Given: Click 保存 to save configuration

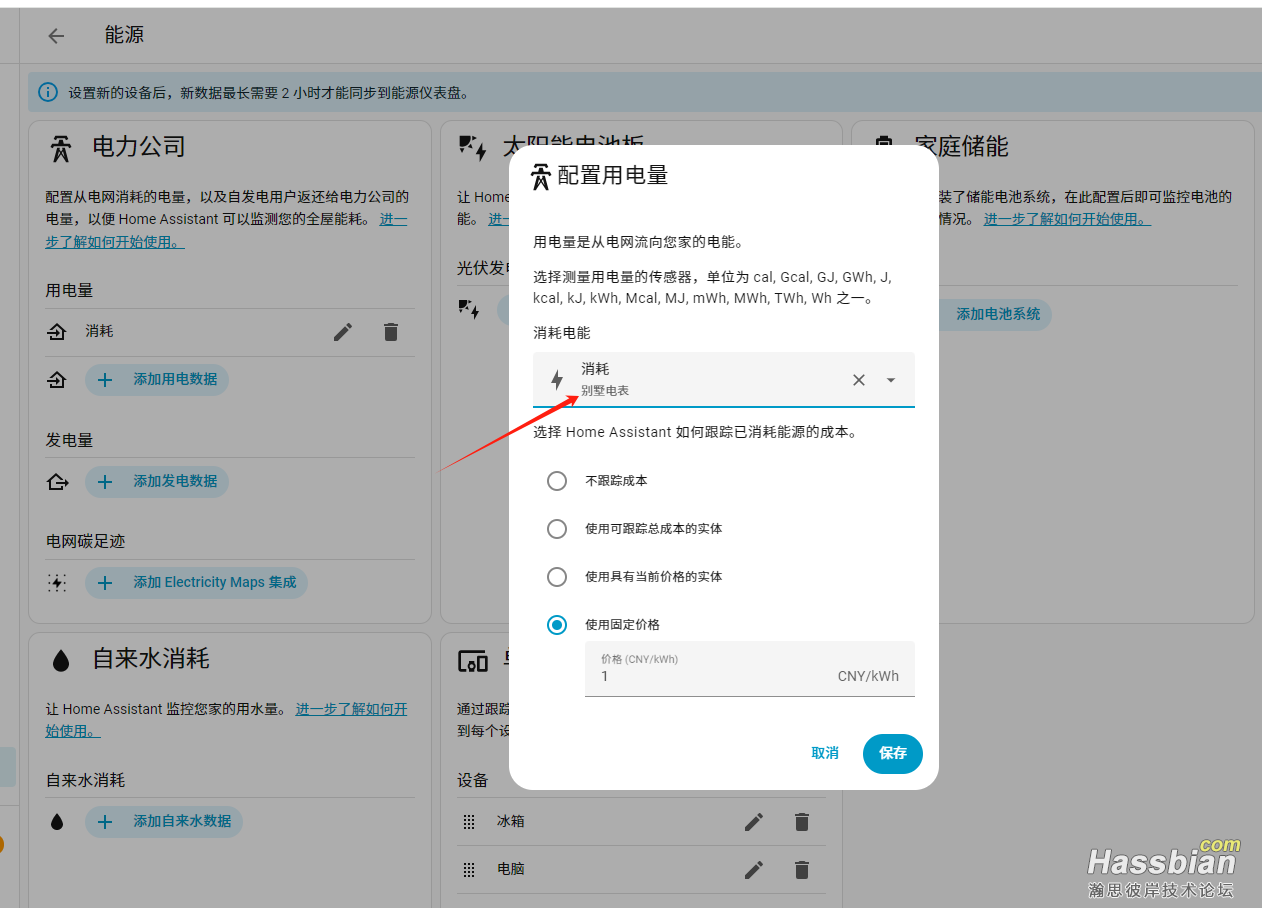Looking at the screenshot, I should [892, 753].
